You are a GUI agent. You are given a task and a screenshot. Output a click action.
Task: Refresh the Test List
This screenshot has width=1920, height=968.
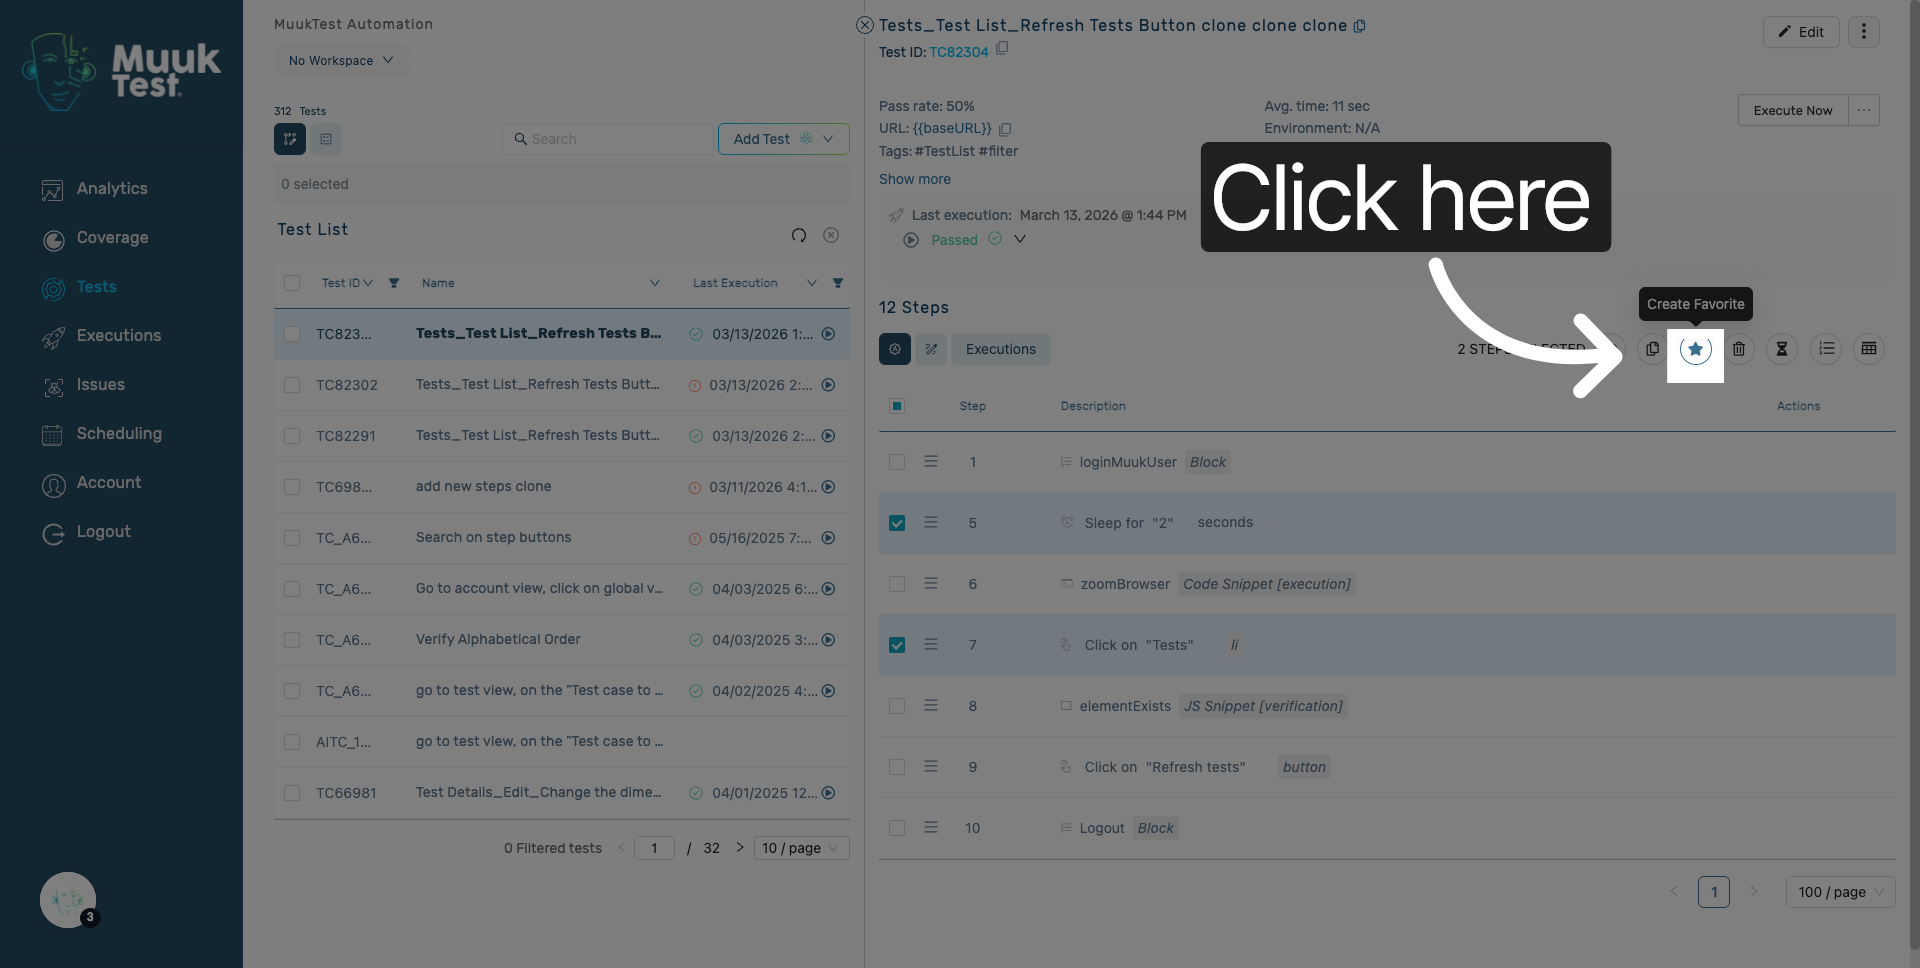[x=799, y=235]
